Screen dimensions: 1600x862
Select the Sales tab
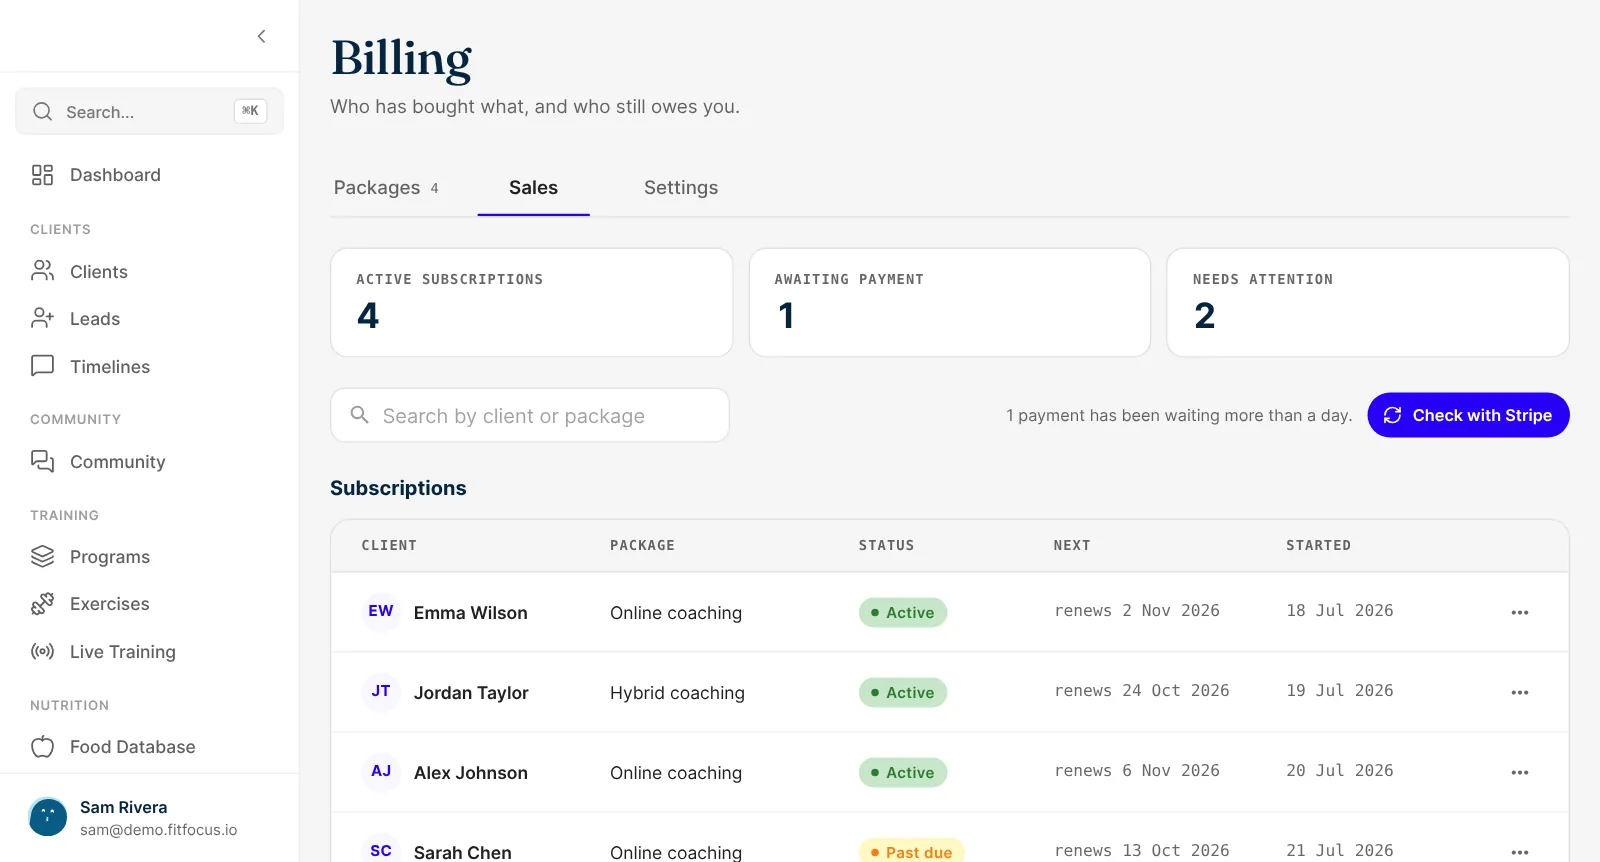(533, 188)
